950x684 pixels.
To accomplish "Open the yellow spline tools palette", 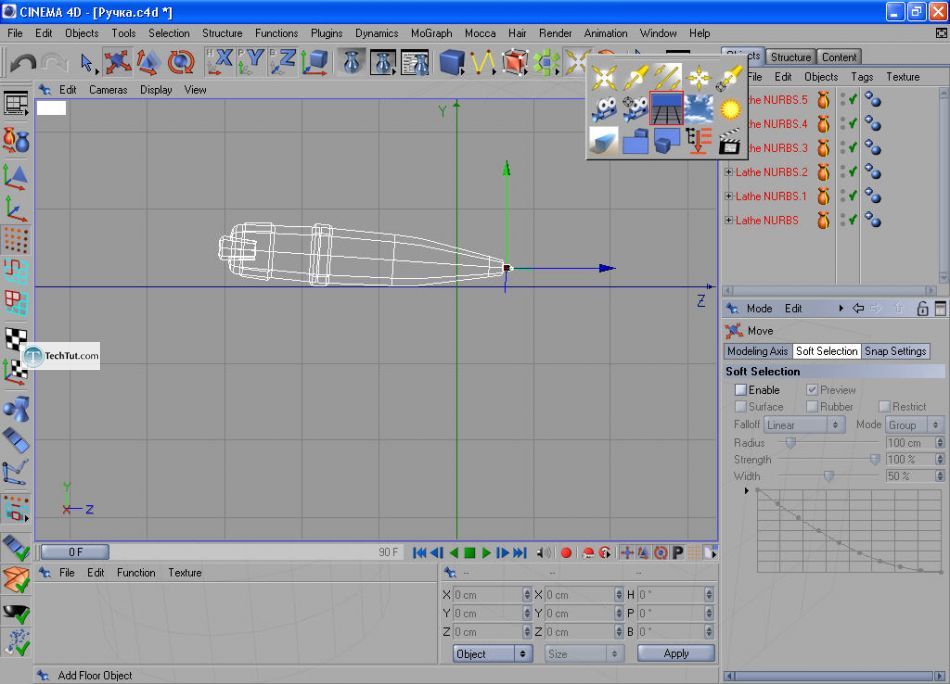I will pyautogui.click(x=483, y=62).
